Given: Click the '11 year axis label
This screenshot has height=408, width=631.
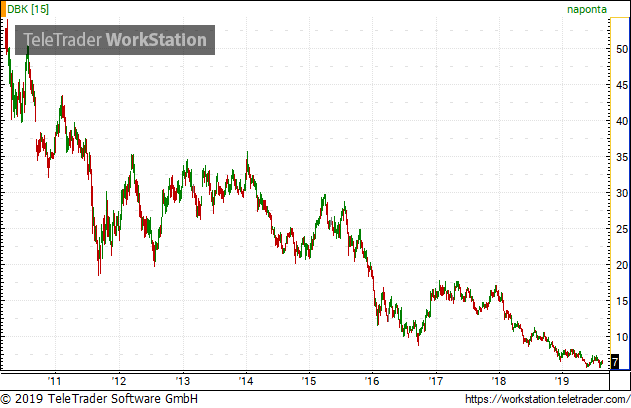Looking at the screenshot, I should click(54, 381).
